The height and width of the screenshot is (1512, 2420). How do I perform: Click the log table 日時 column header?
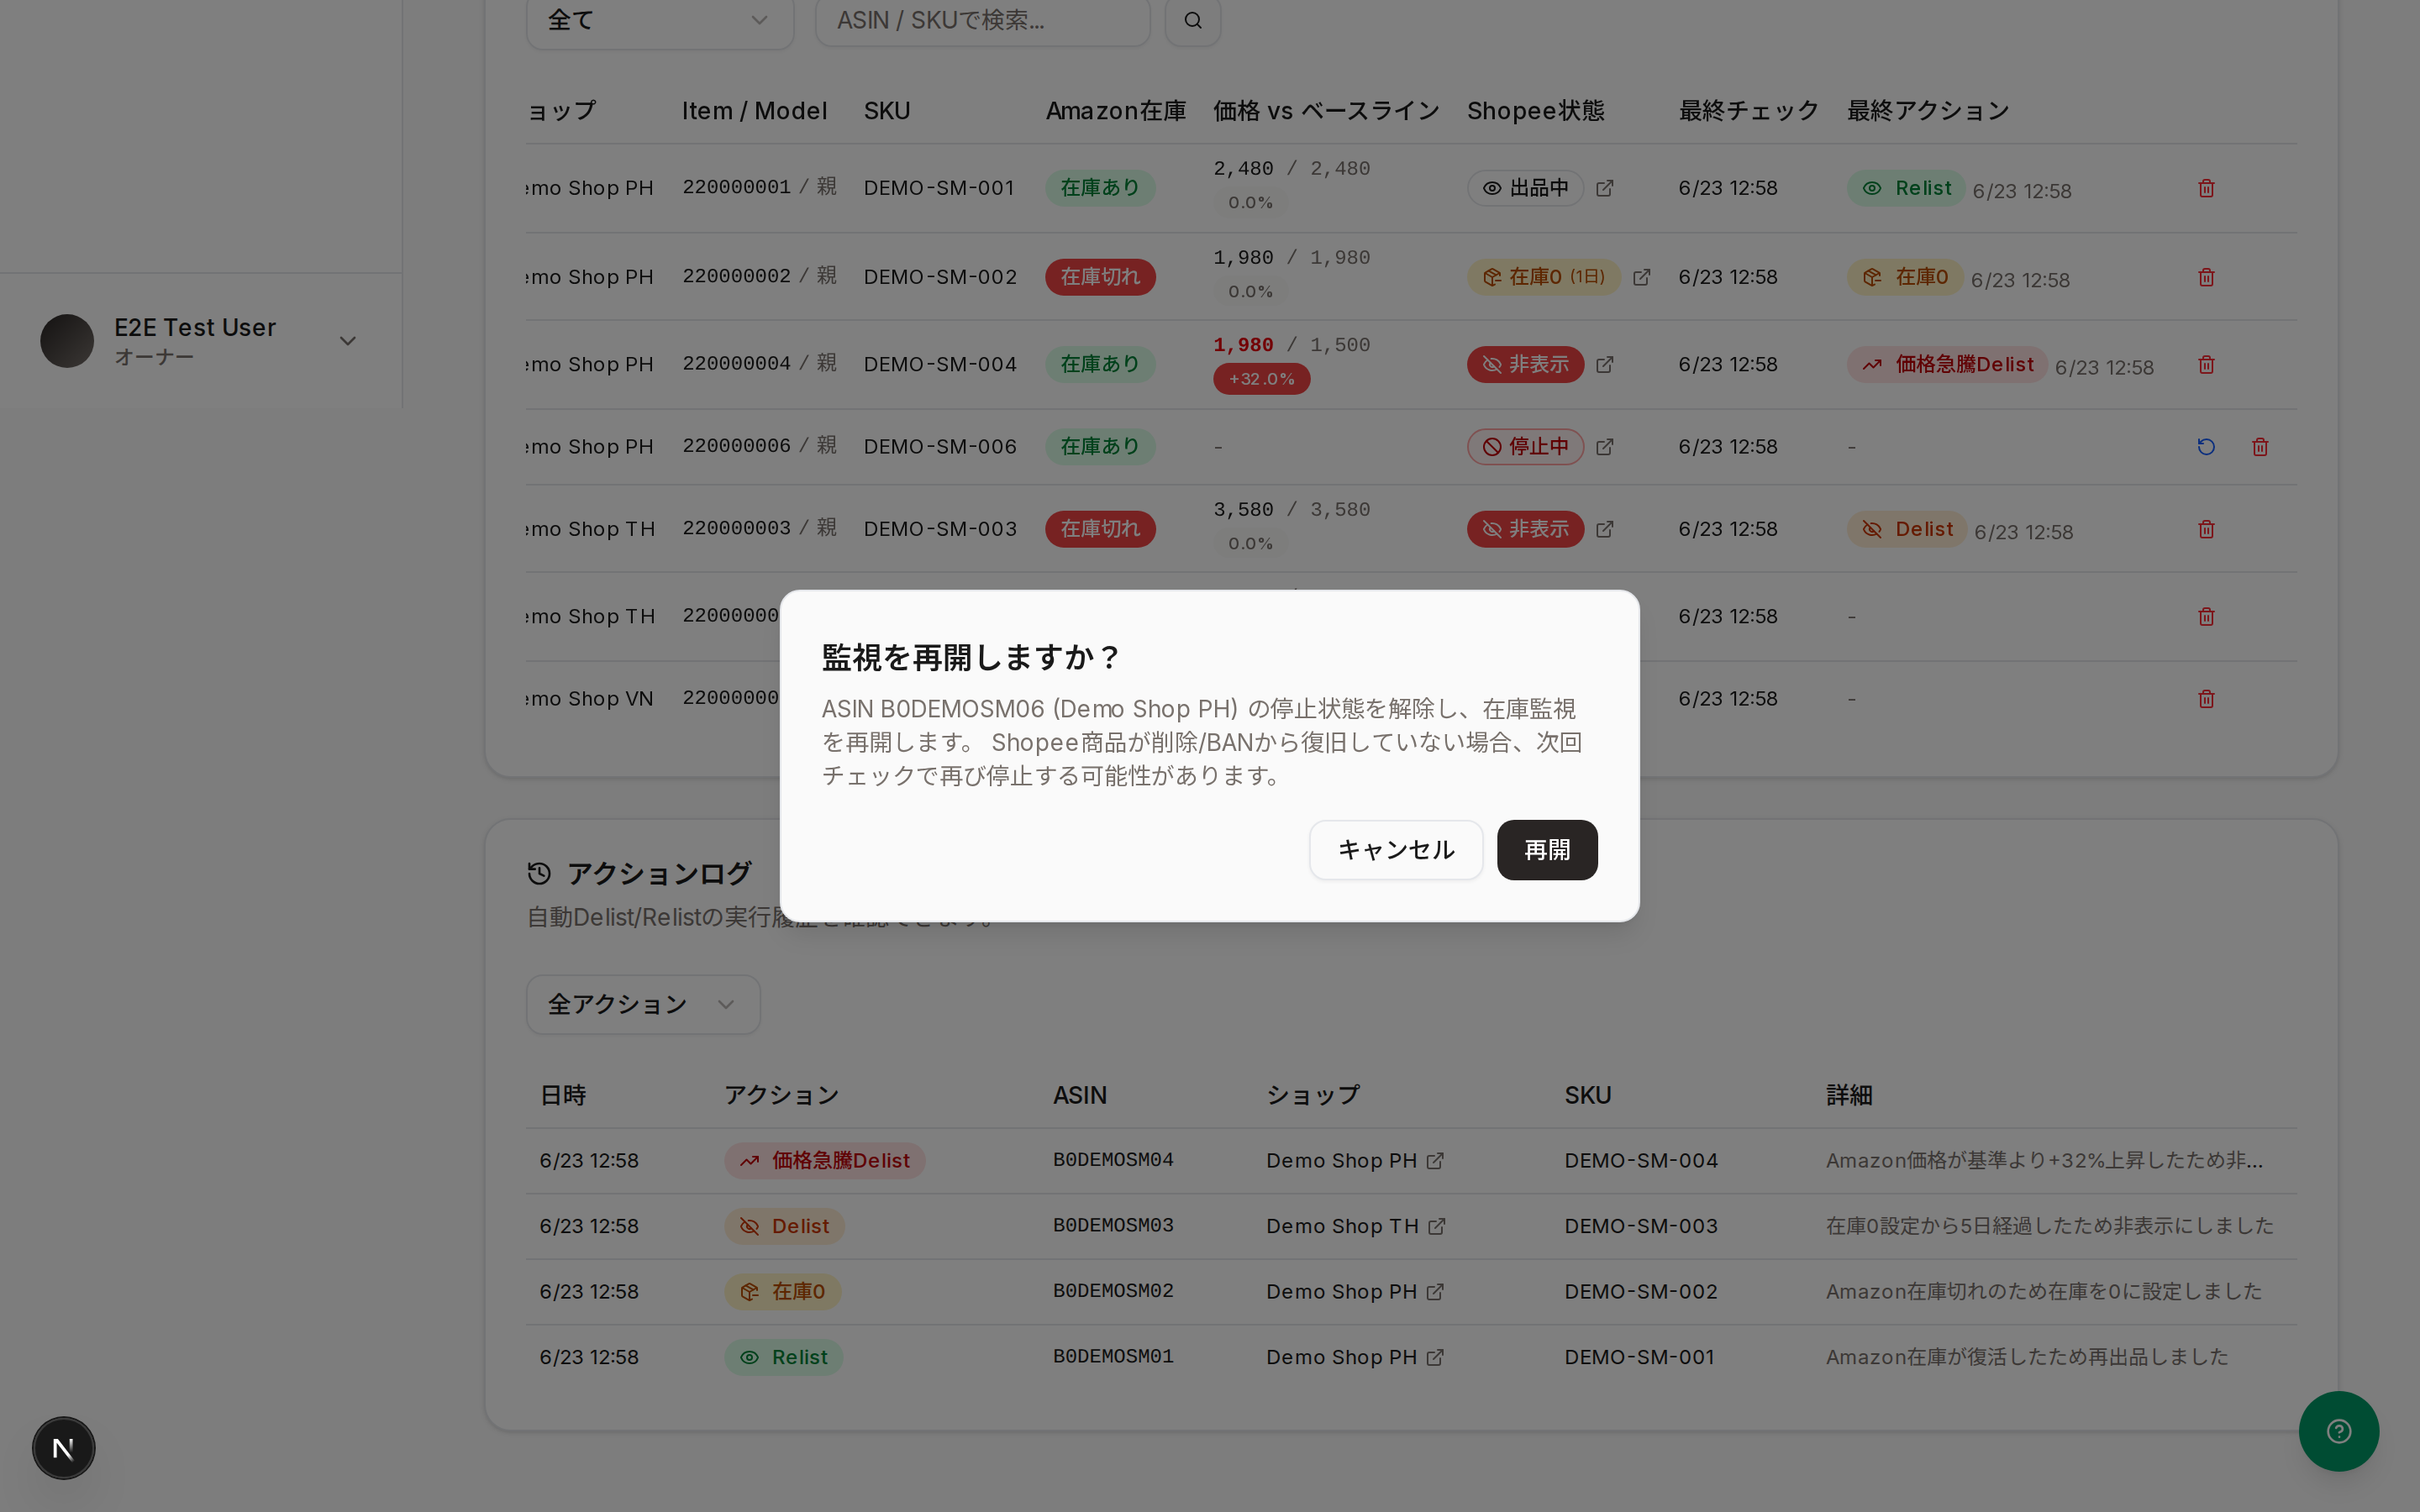click(563, 1095)
